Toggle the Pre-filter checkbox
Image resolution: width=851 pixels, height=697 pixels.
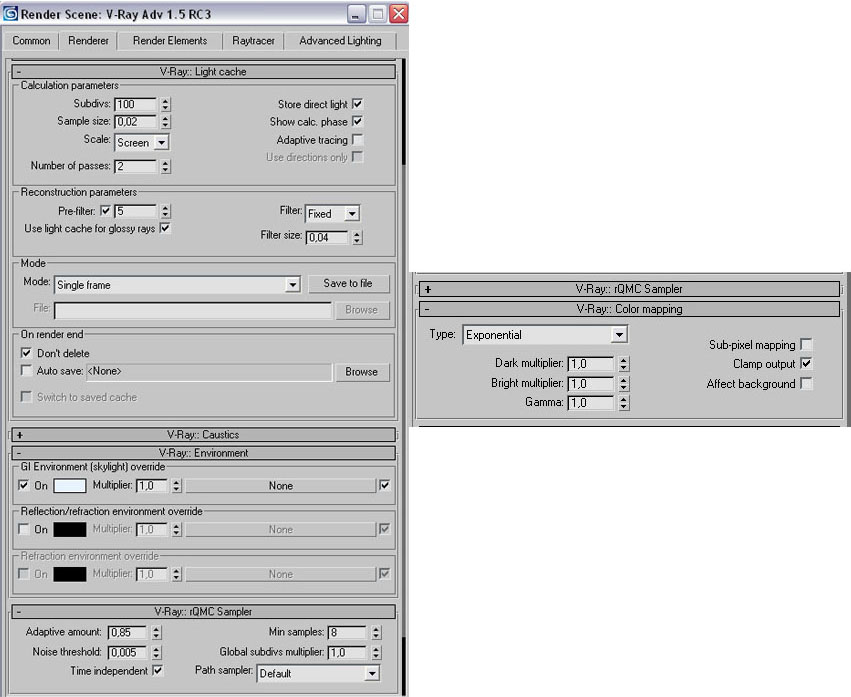105,211
